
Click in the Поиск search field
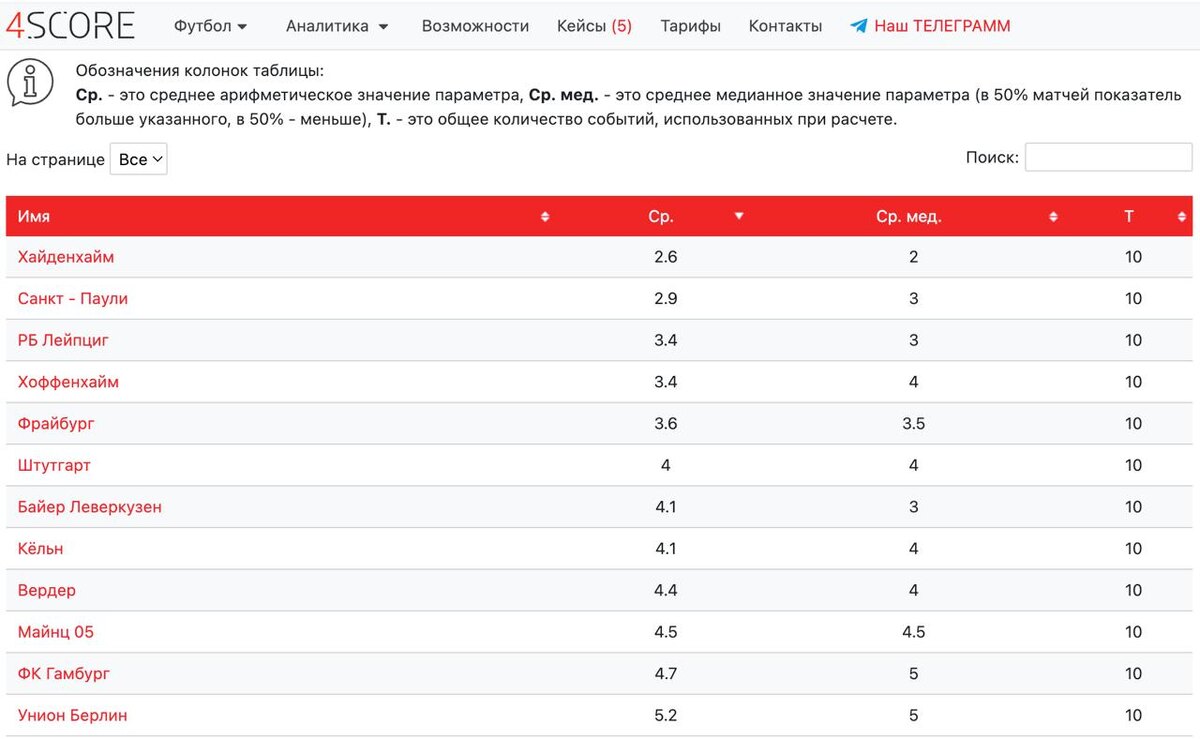1108,157
